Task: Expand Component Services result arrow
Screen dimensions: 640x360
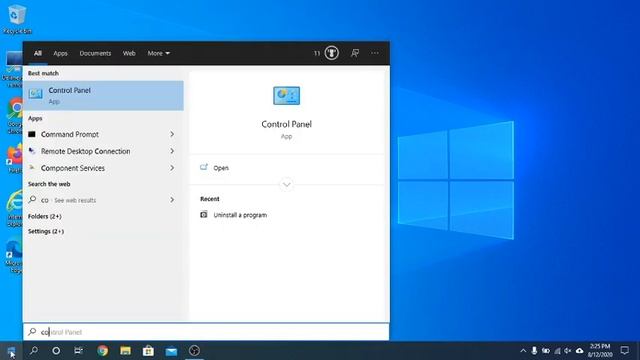Action: (172, 168)
